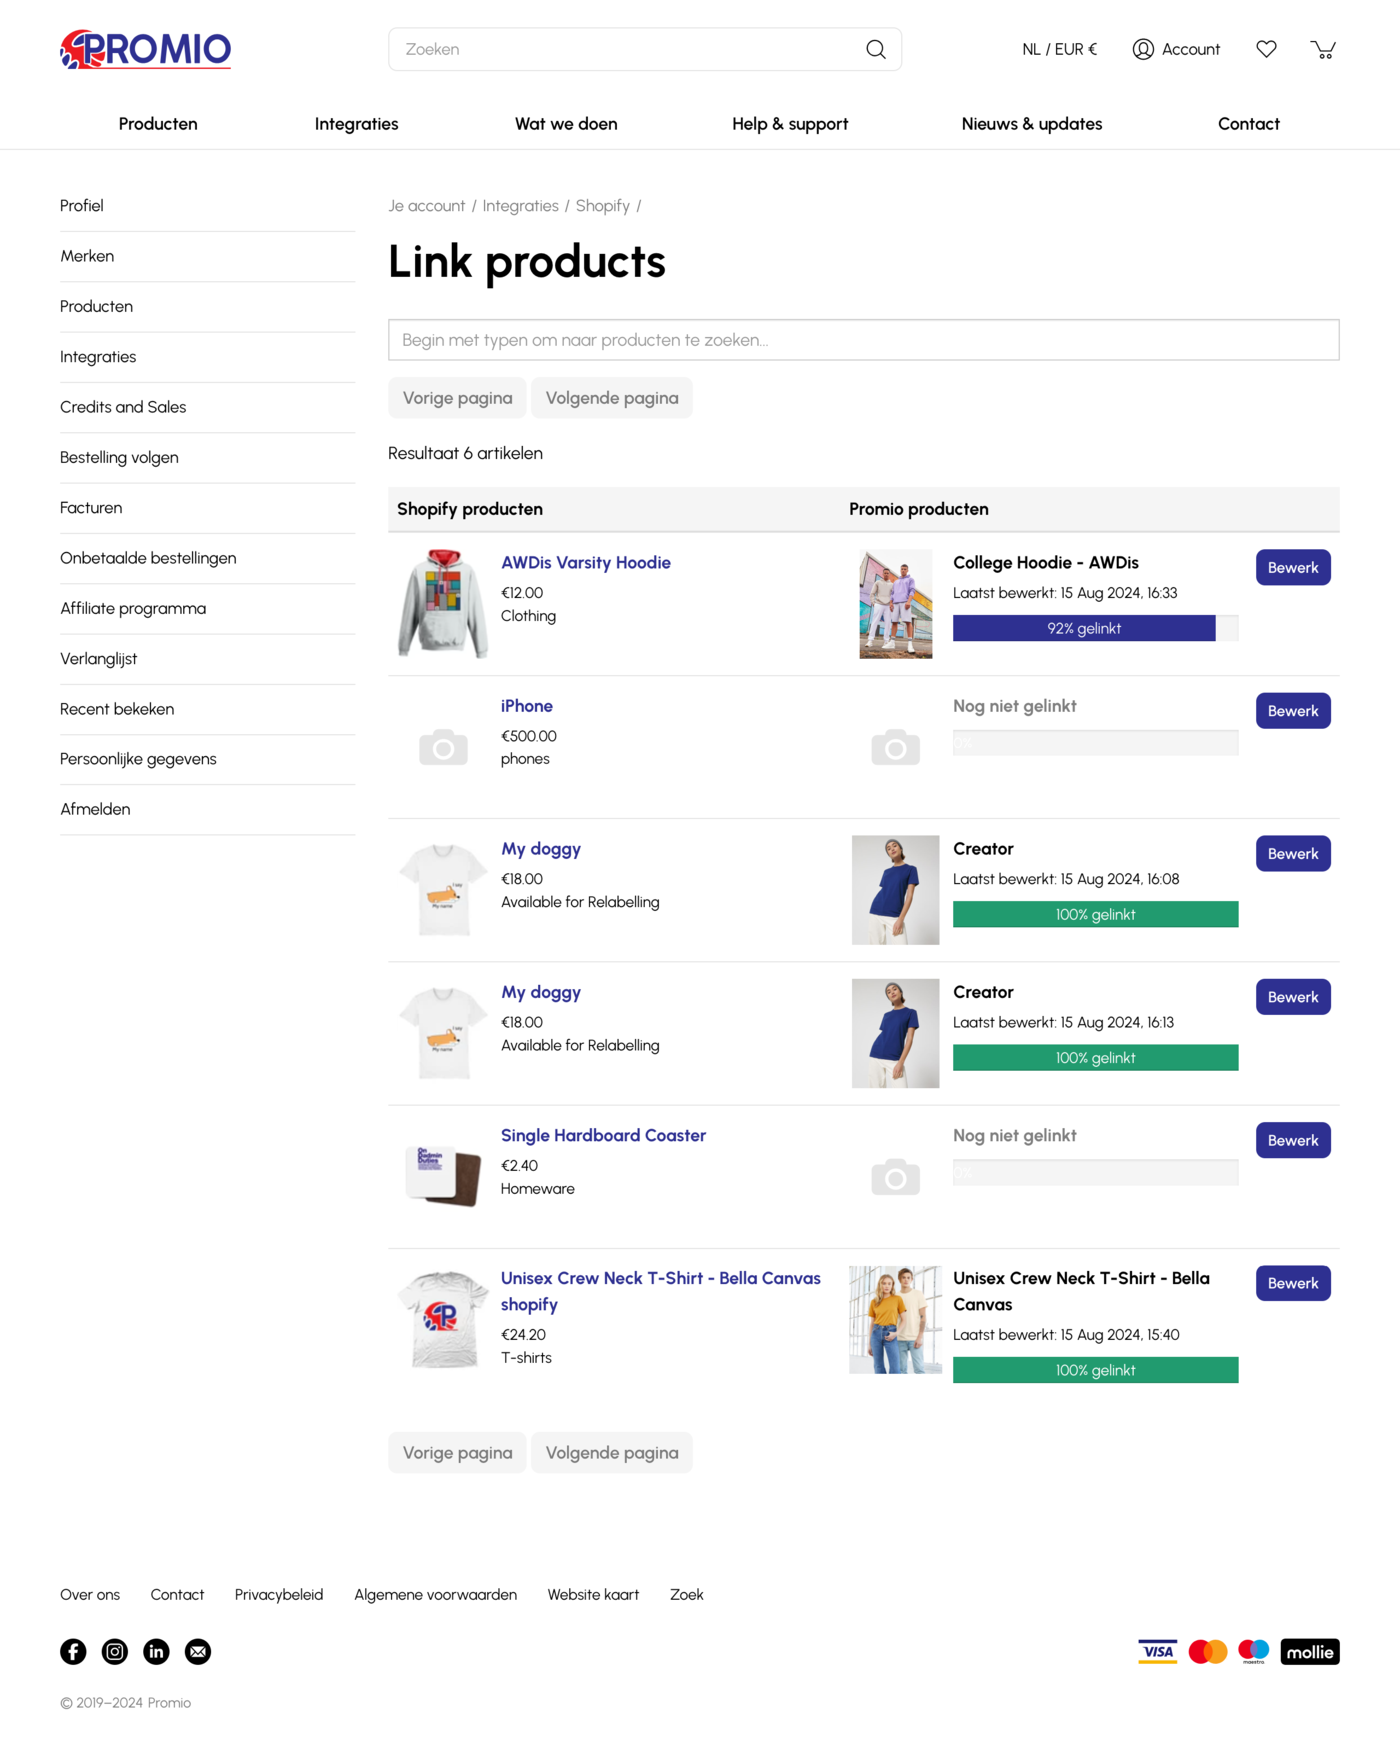Click the 92% gelinkt progress bar
Image resolution: width=1400 pixels, height=1742 pixels.
click(1084, 628)
